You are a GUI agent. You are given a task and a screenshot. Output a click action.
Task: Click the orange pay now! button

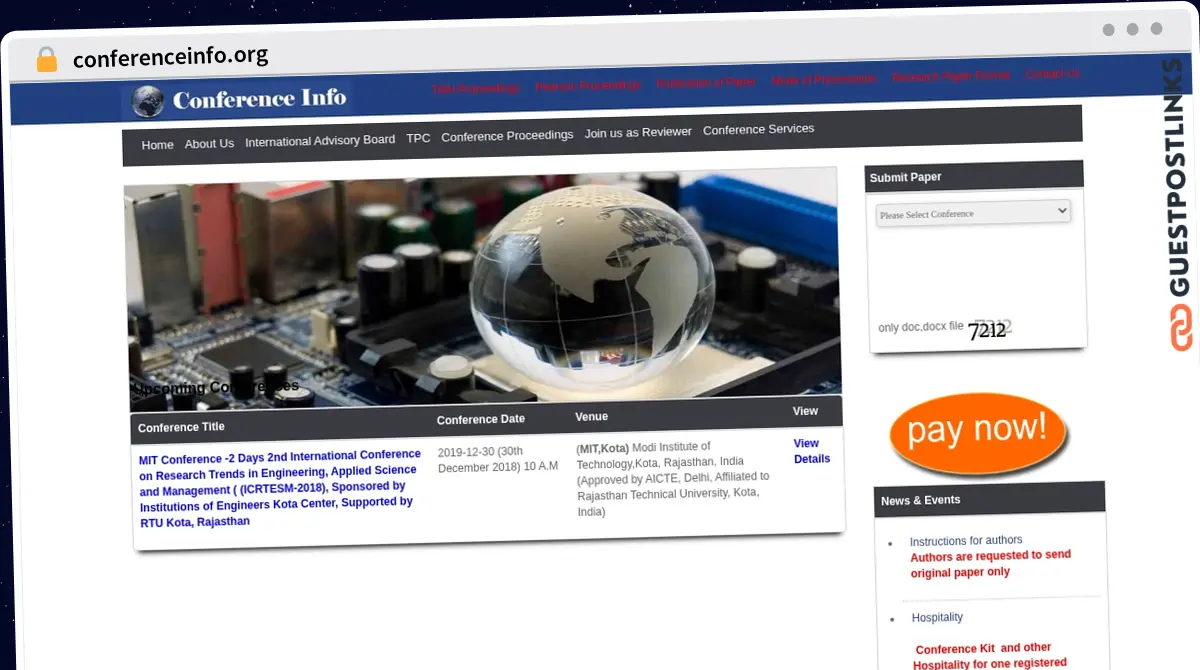point(977,431)
